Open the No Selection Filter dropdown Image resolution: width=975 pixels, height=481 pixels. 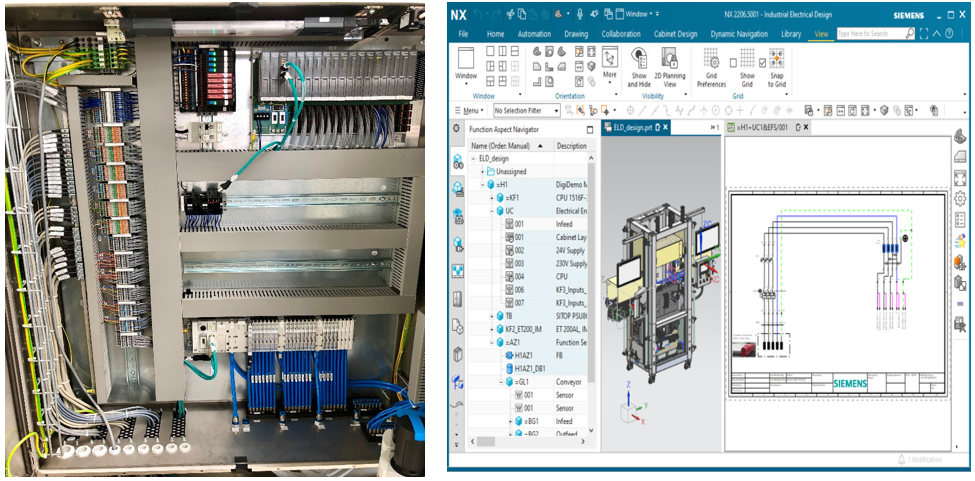click(x=527, y=111)
